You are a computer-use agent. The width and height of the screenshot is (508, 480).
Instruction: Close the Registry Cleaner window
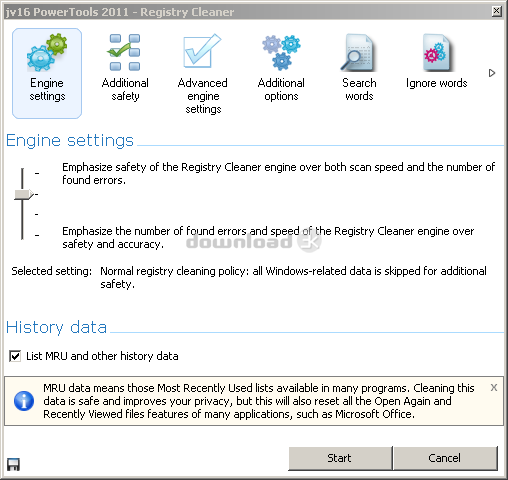click(496, 11)
